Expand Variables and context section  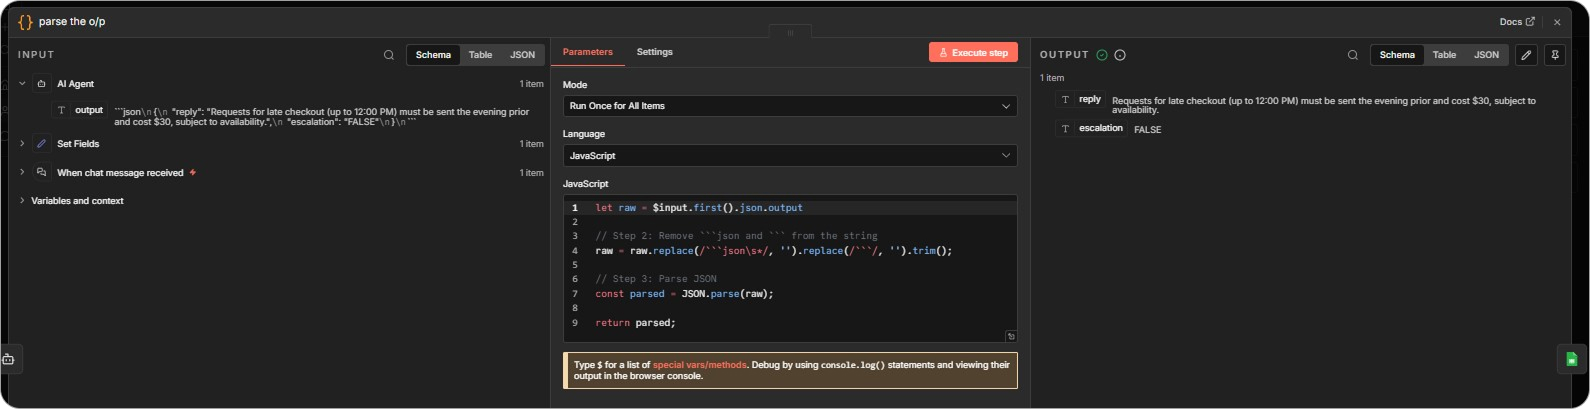22,201
